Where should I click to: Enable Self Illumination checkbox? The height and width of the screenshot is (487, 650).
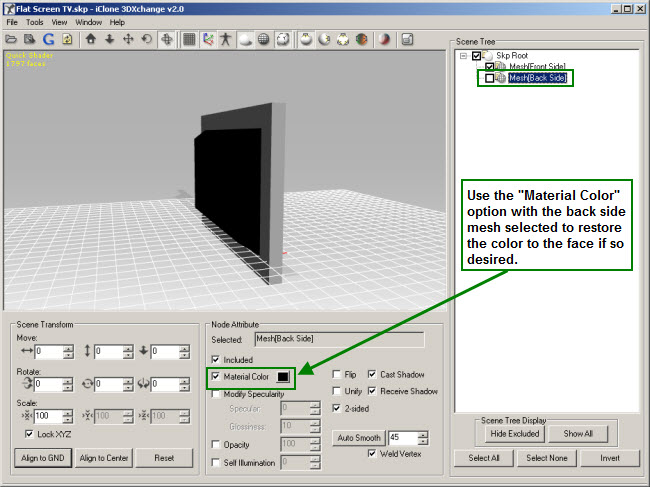216,462
